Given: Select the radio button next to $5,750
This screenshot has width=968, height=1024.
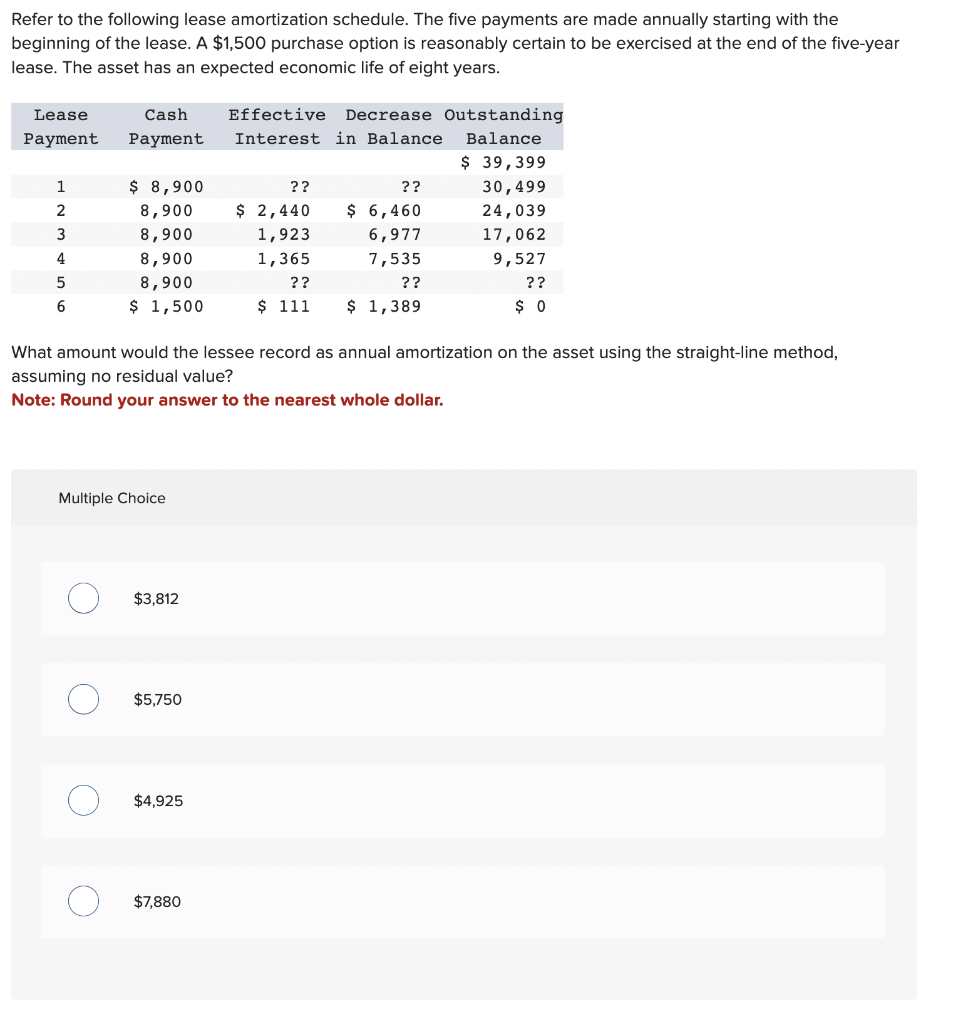Looking at the screenshot, I should [x=83, y=699].
